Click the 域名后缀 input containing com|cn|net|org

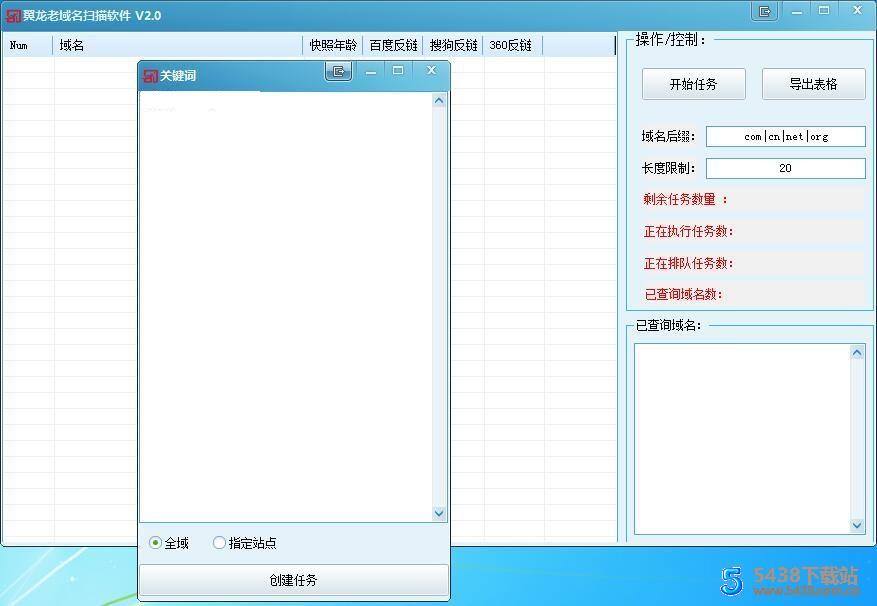pos(785,136)
